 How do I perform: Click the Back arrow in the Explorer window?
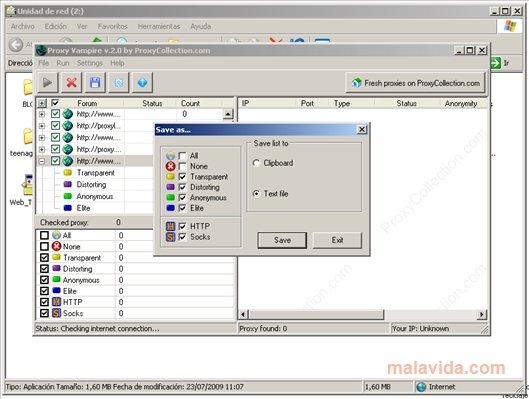[x=16, y=45]
